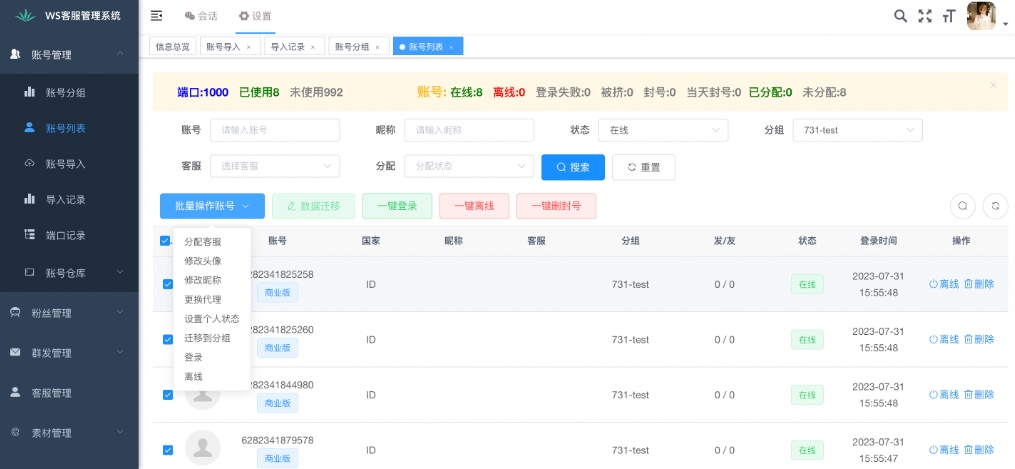Select 分配客服 from the batch menu
This screenshot has height=469, width=1015.
pyautogui.click(x=203, y=242)
